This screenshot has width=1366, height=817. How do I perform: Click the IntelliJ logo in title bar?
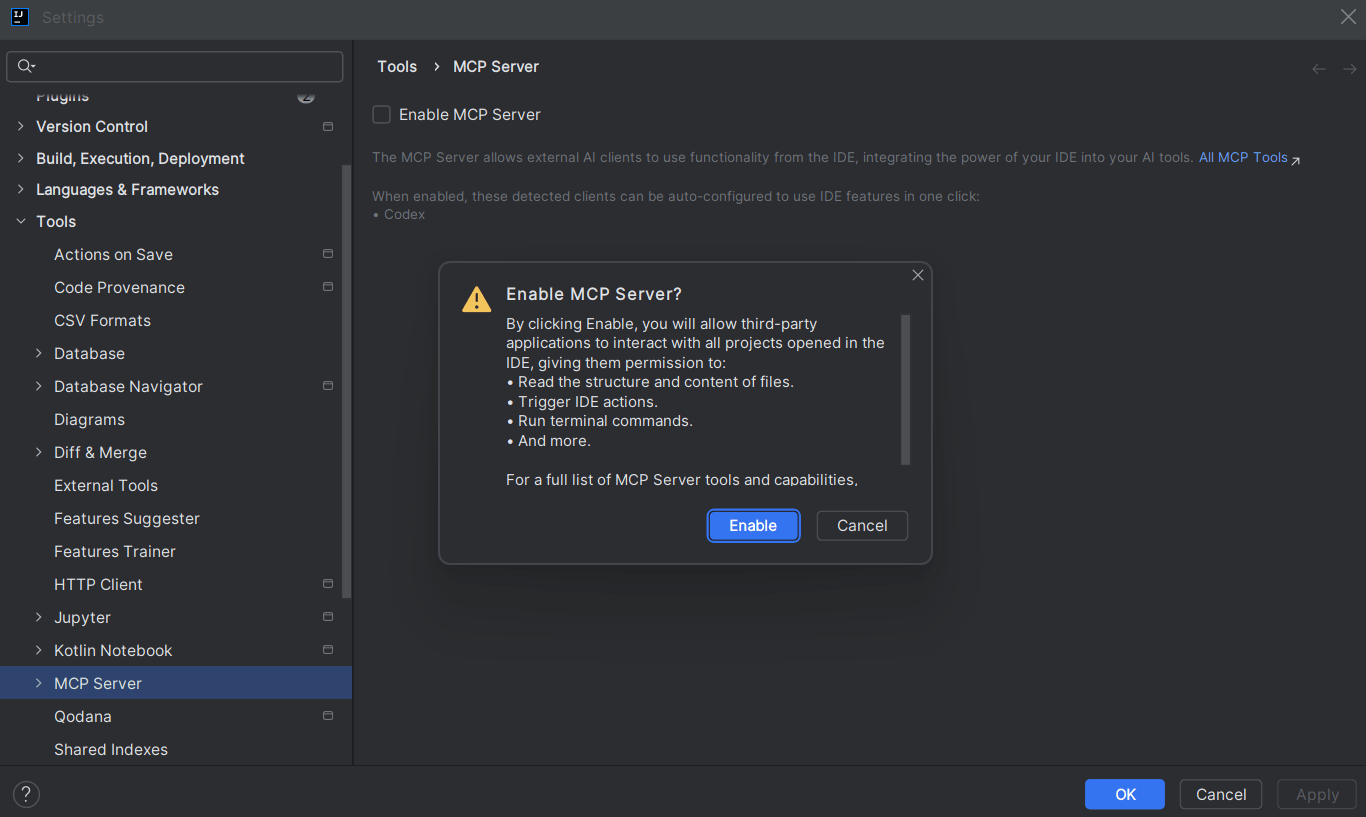pos(20,17)
